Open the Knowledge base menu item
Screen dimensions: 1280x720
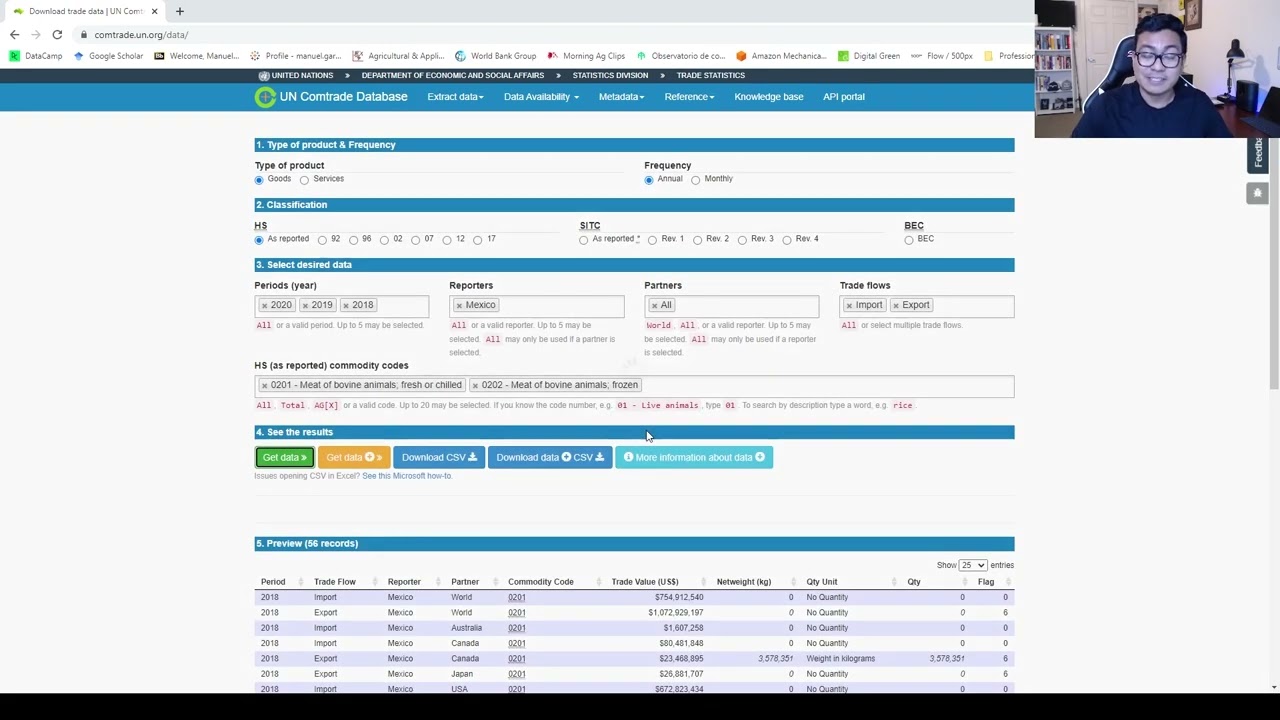[x=769, y=97]
